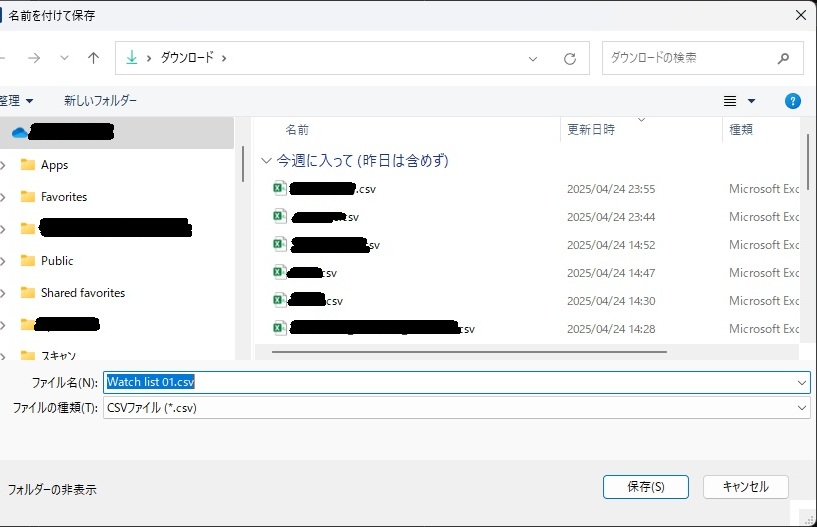Collapse the 今週に入って group
The image size is (817, 527).
coord(266,161)
